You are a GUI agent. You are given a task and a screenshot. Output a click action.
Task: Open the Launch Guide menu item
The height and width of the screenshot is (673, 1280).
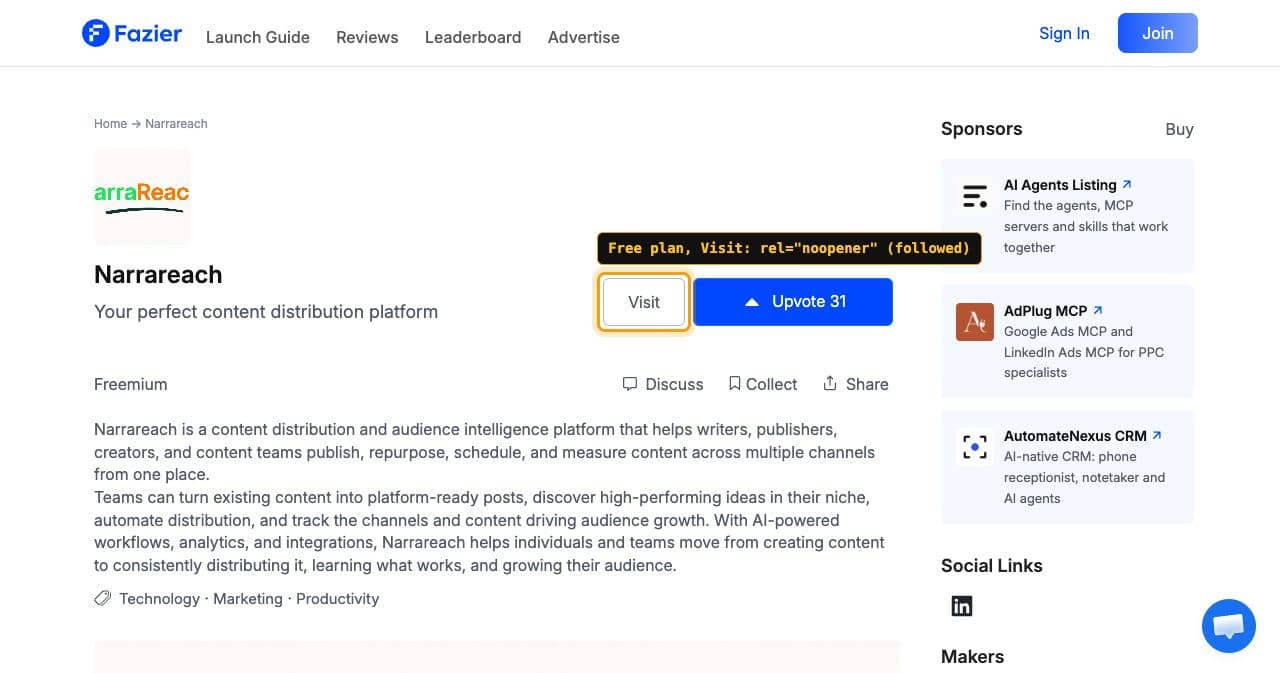click(x=258, y=37)
